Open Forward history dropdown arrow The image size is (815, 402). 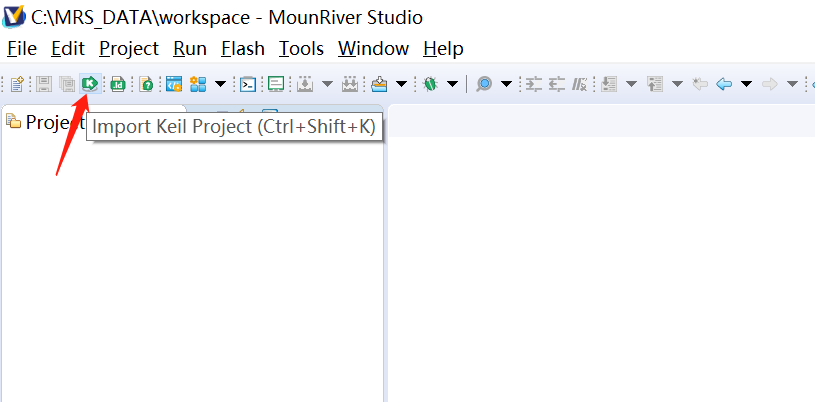792,84
